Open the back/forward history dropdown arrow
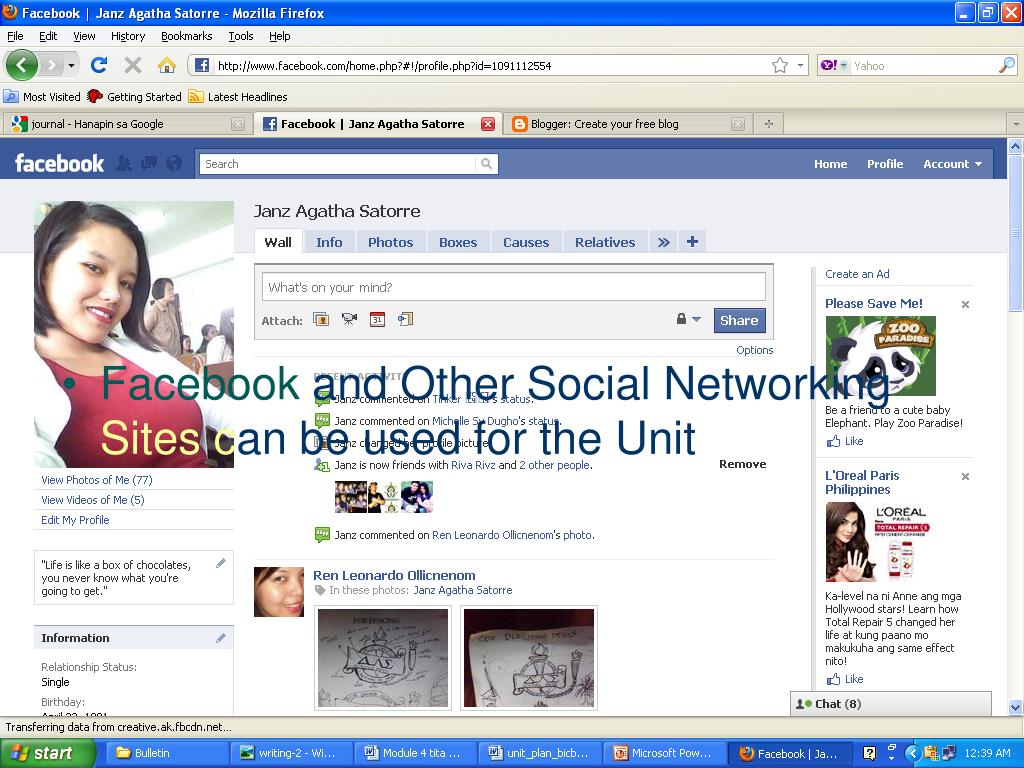The height and width of the screenshot is (768, 1024). (x=71, y=65)
